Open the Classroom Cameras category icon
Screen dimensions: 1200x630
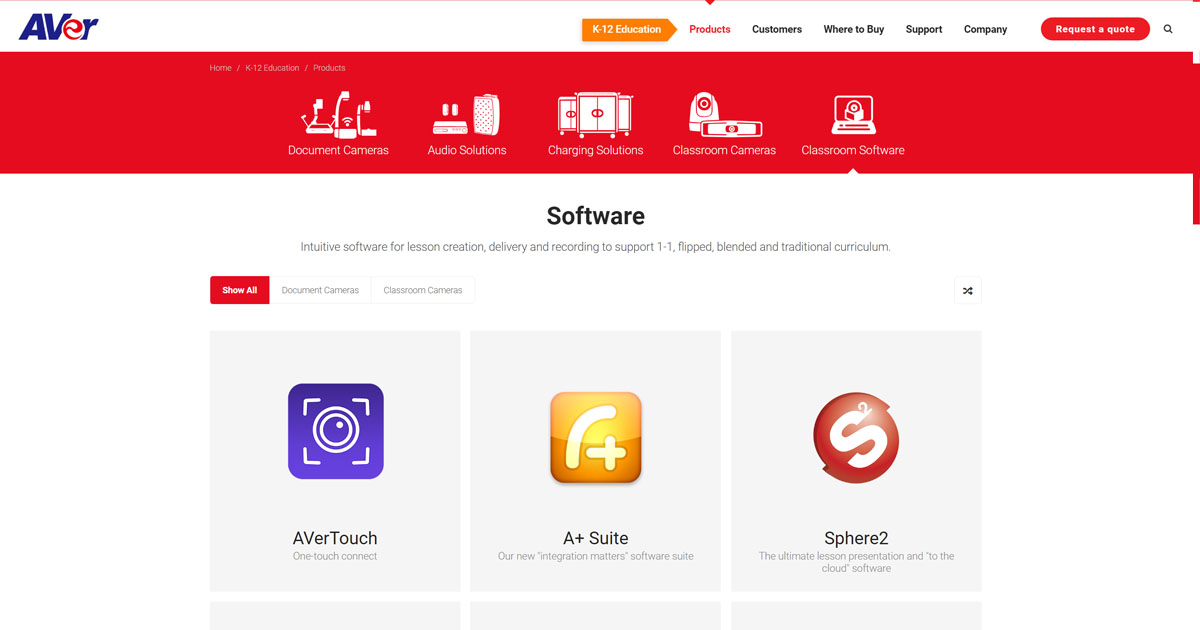click(x=724, y=115)
